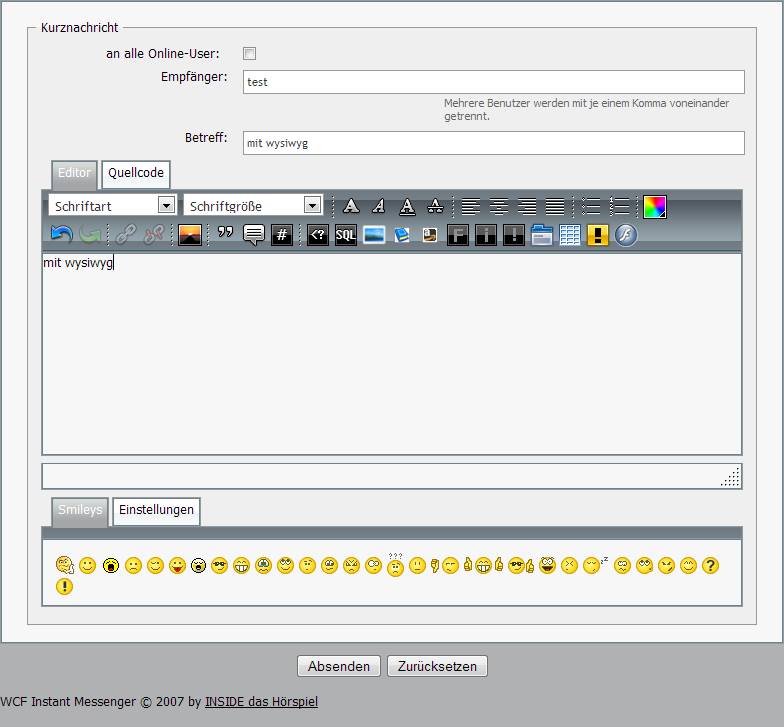The width and height of the screenshot is (784, 727).
Task: Click the blue book toolbar icon
Action: [x=402, y=234]
